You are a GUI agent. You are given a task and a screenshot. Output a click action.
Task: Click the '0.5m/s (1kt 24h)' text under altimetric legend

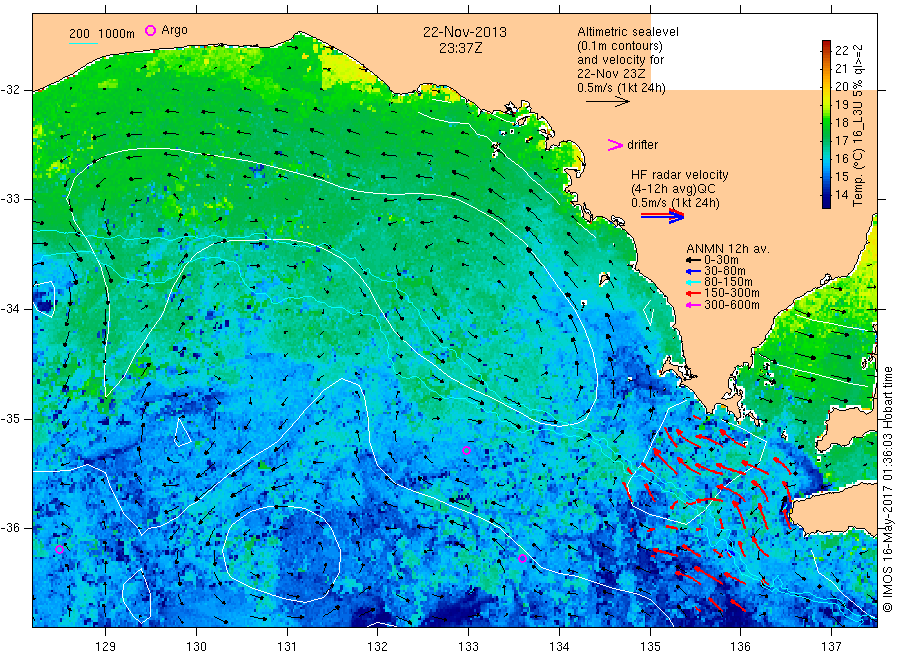621,88
